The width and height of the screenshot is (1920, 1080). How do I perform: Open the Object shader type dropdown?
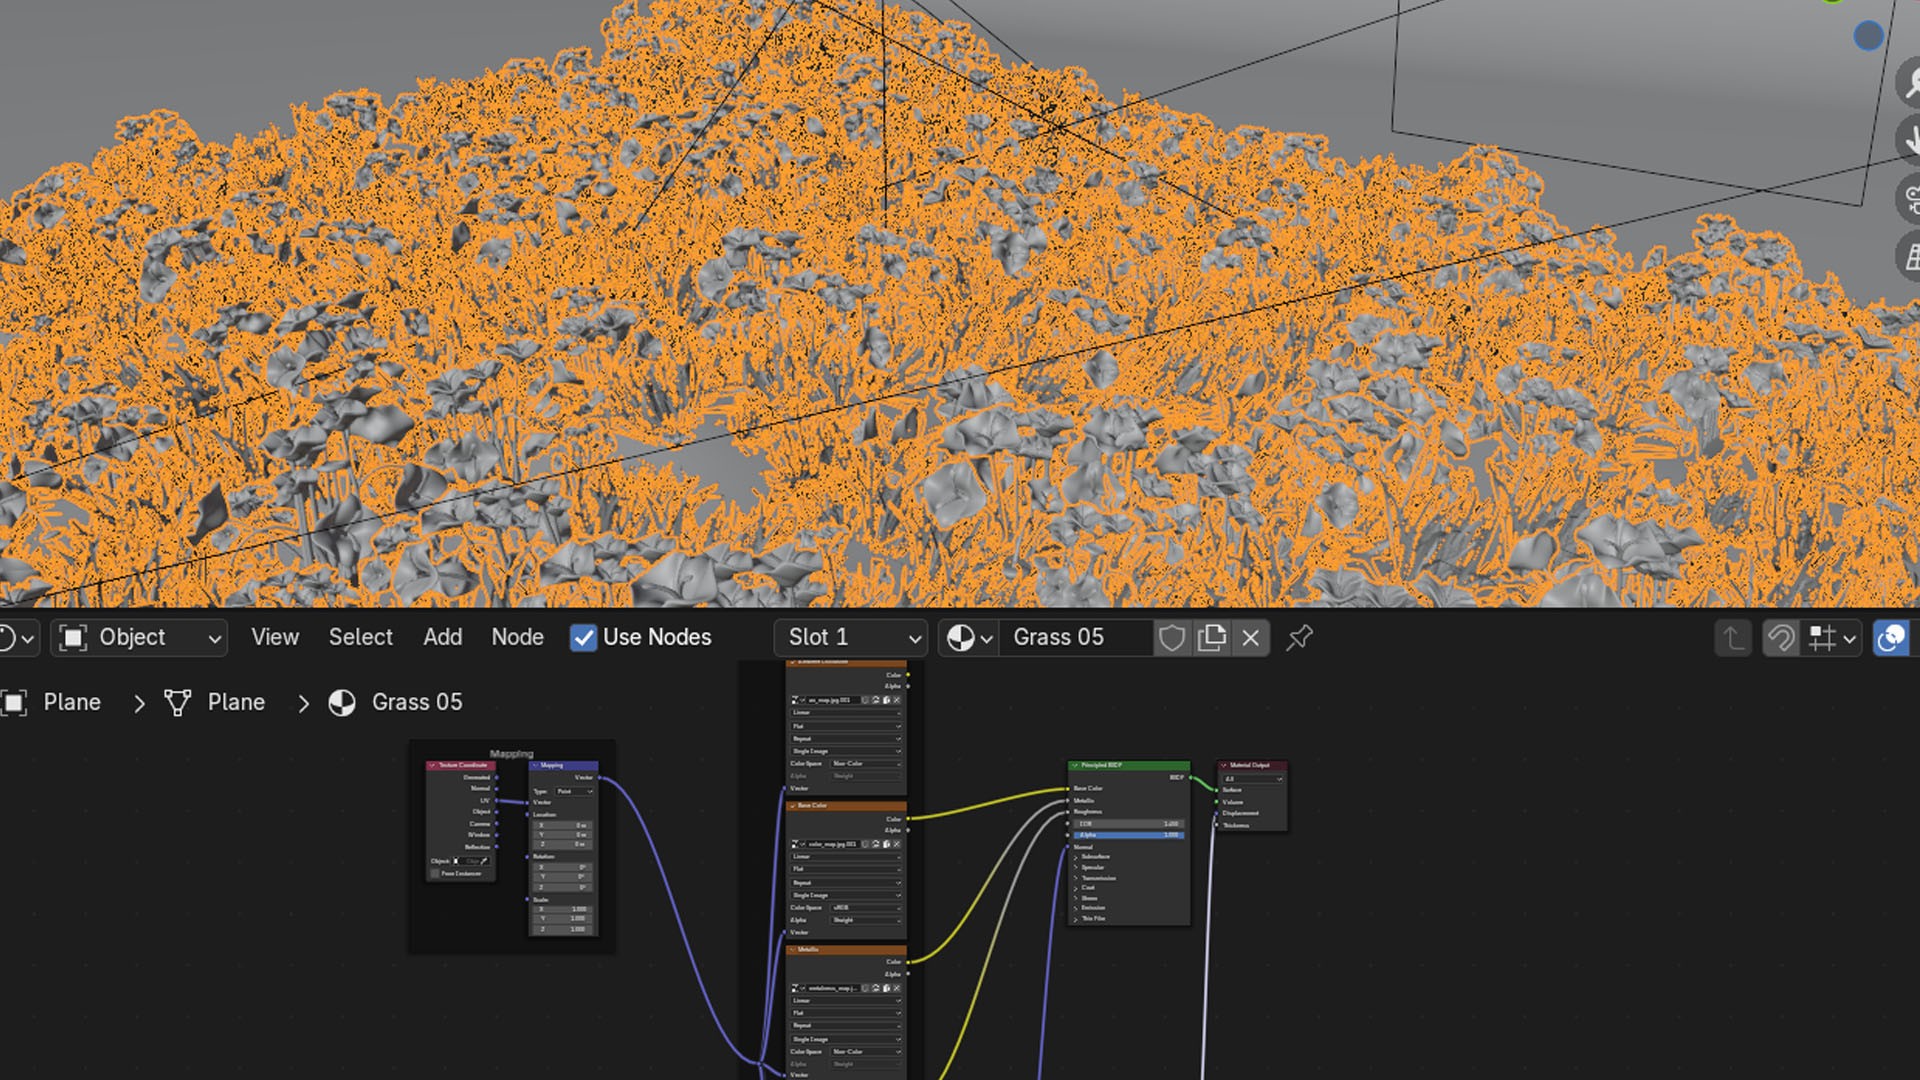(140, 638)
